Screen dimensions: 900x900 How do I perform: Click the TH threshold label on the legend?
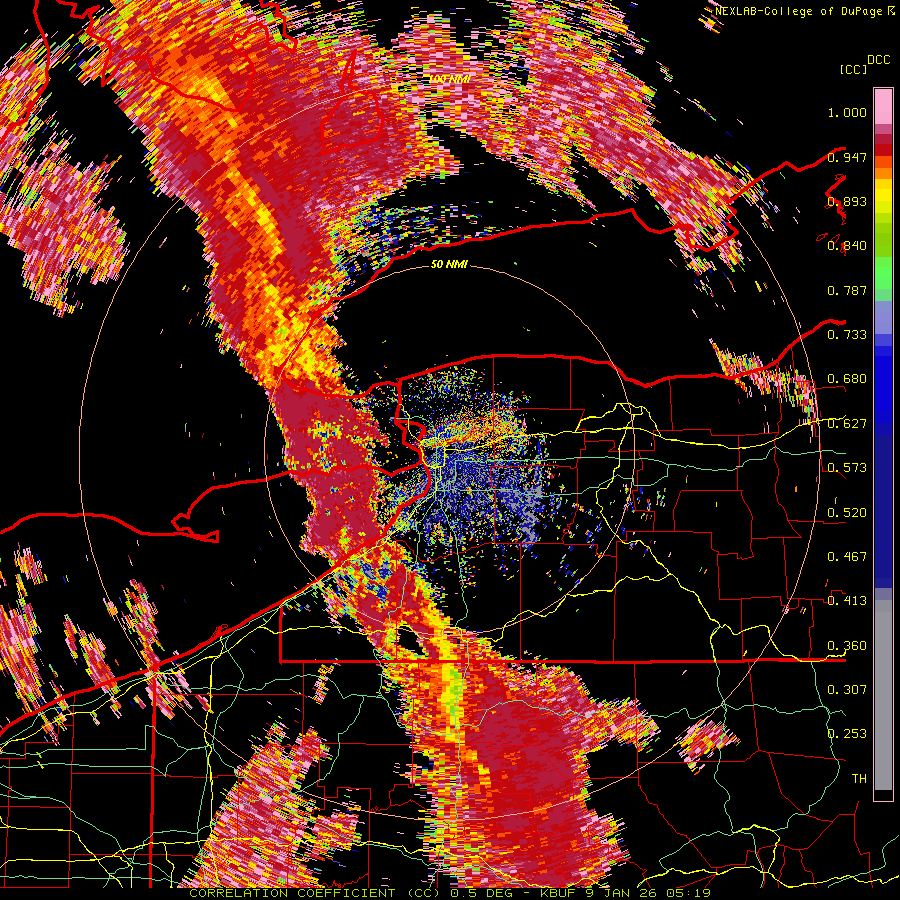859,779
